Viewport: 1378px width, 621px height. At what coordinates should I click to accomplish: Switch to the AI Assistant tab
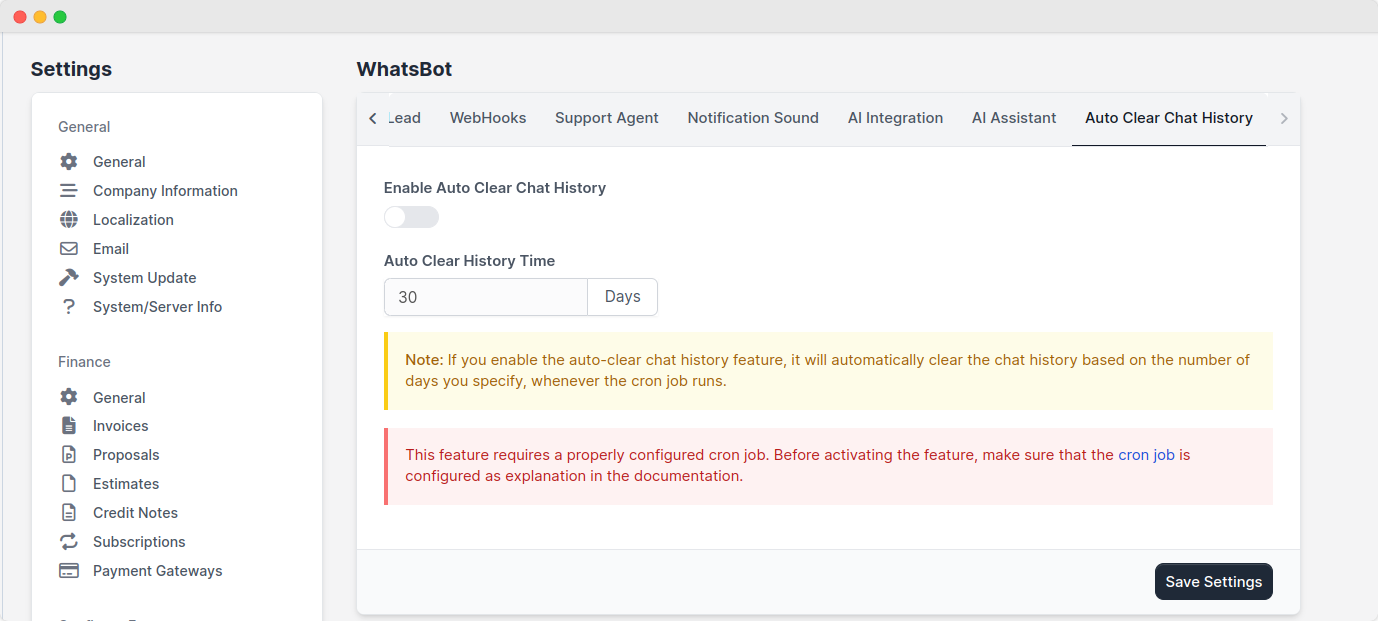click(x=1014, y=118)
